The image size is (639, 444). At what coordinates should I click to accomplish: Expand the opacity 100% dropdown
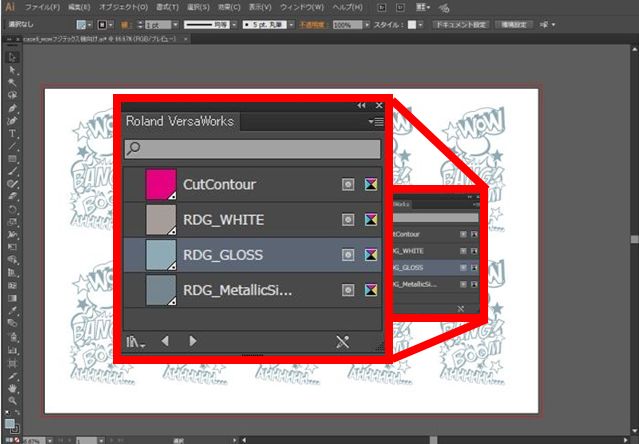367,25
